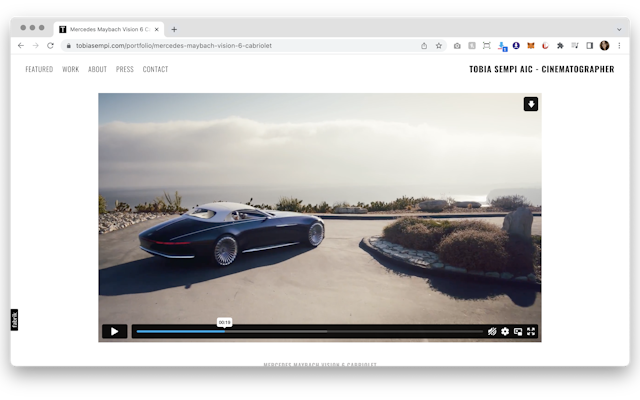This screenshot has height=400, width=640.
Task: Open video settings gear
Action: 505,331
